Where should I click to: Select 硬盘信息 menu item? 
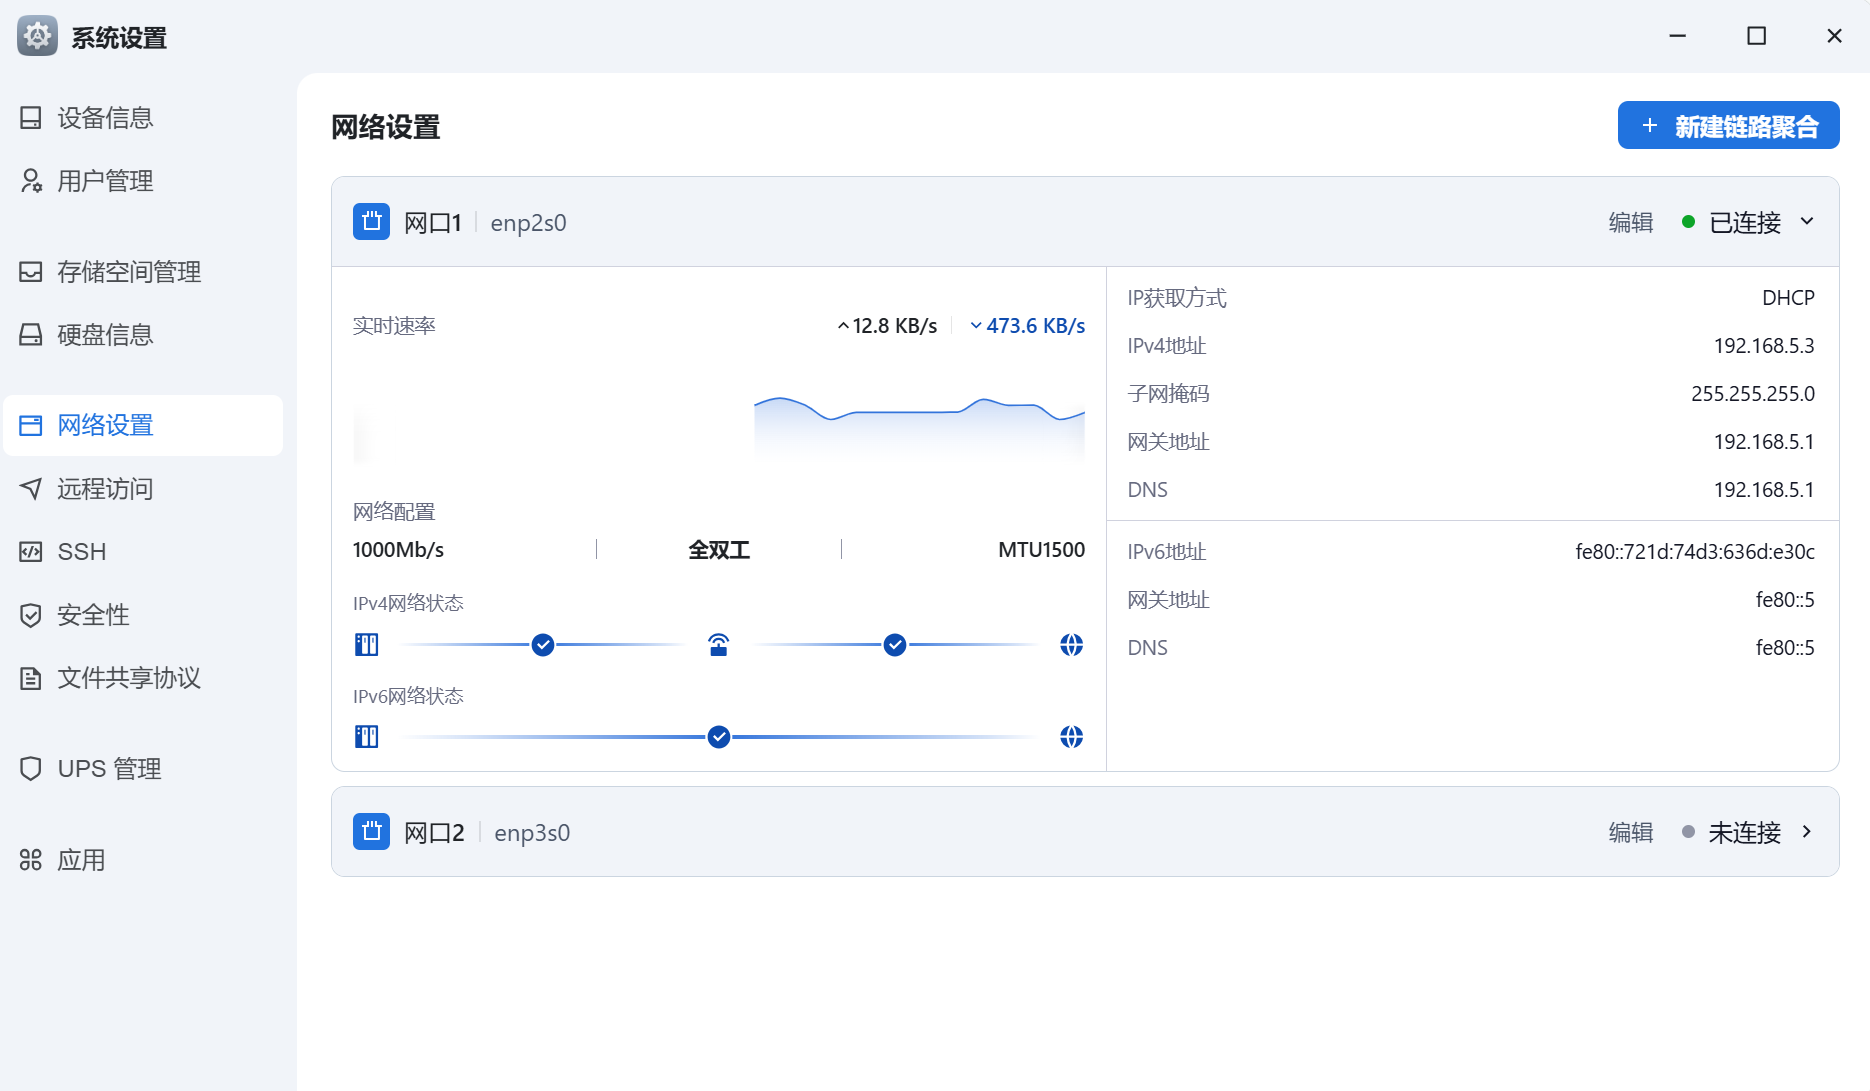coord(143,335)
